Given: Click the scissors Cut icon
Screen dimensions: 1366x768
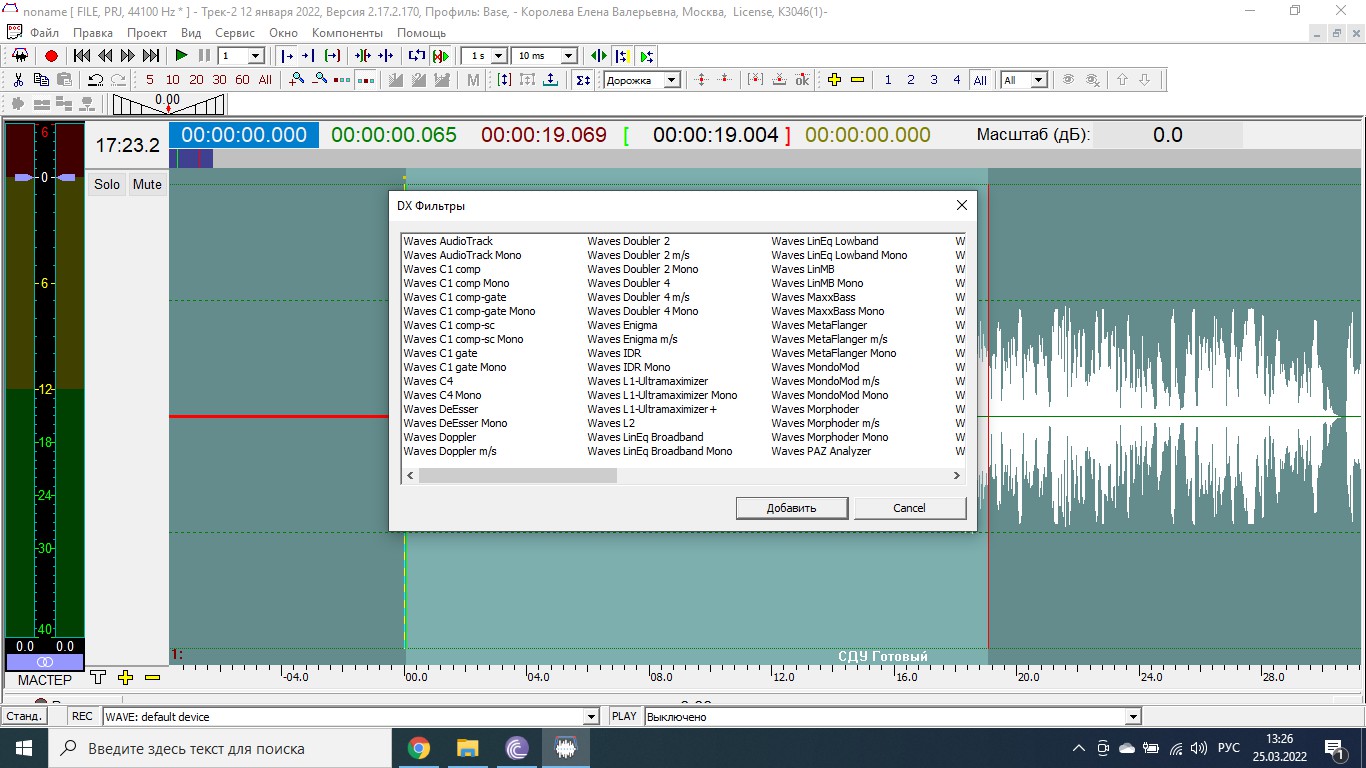Looking at the screenshot, I should [x=18, y=80].
